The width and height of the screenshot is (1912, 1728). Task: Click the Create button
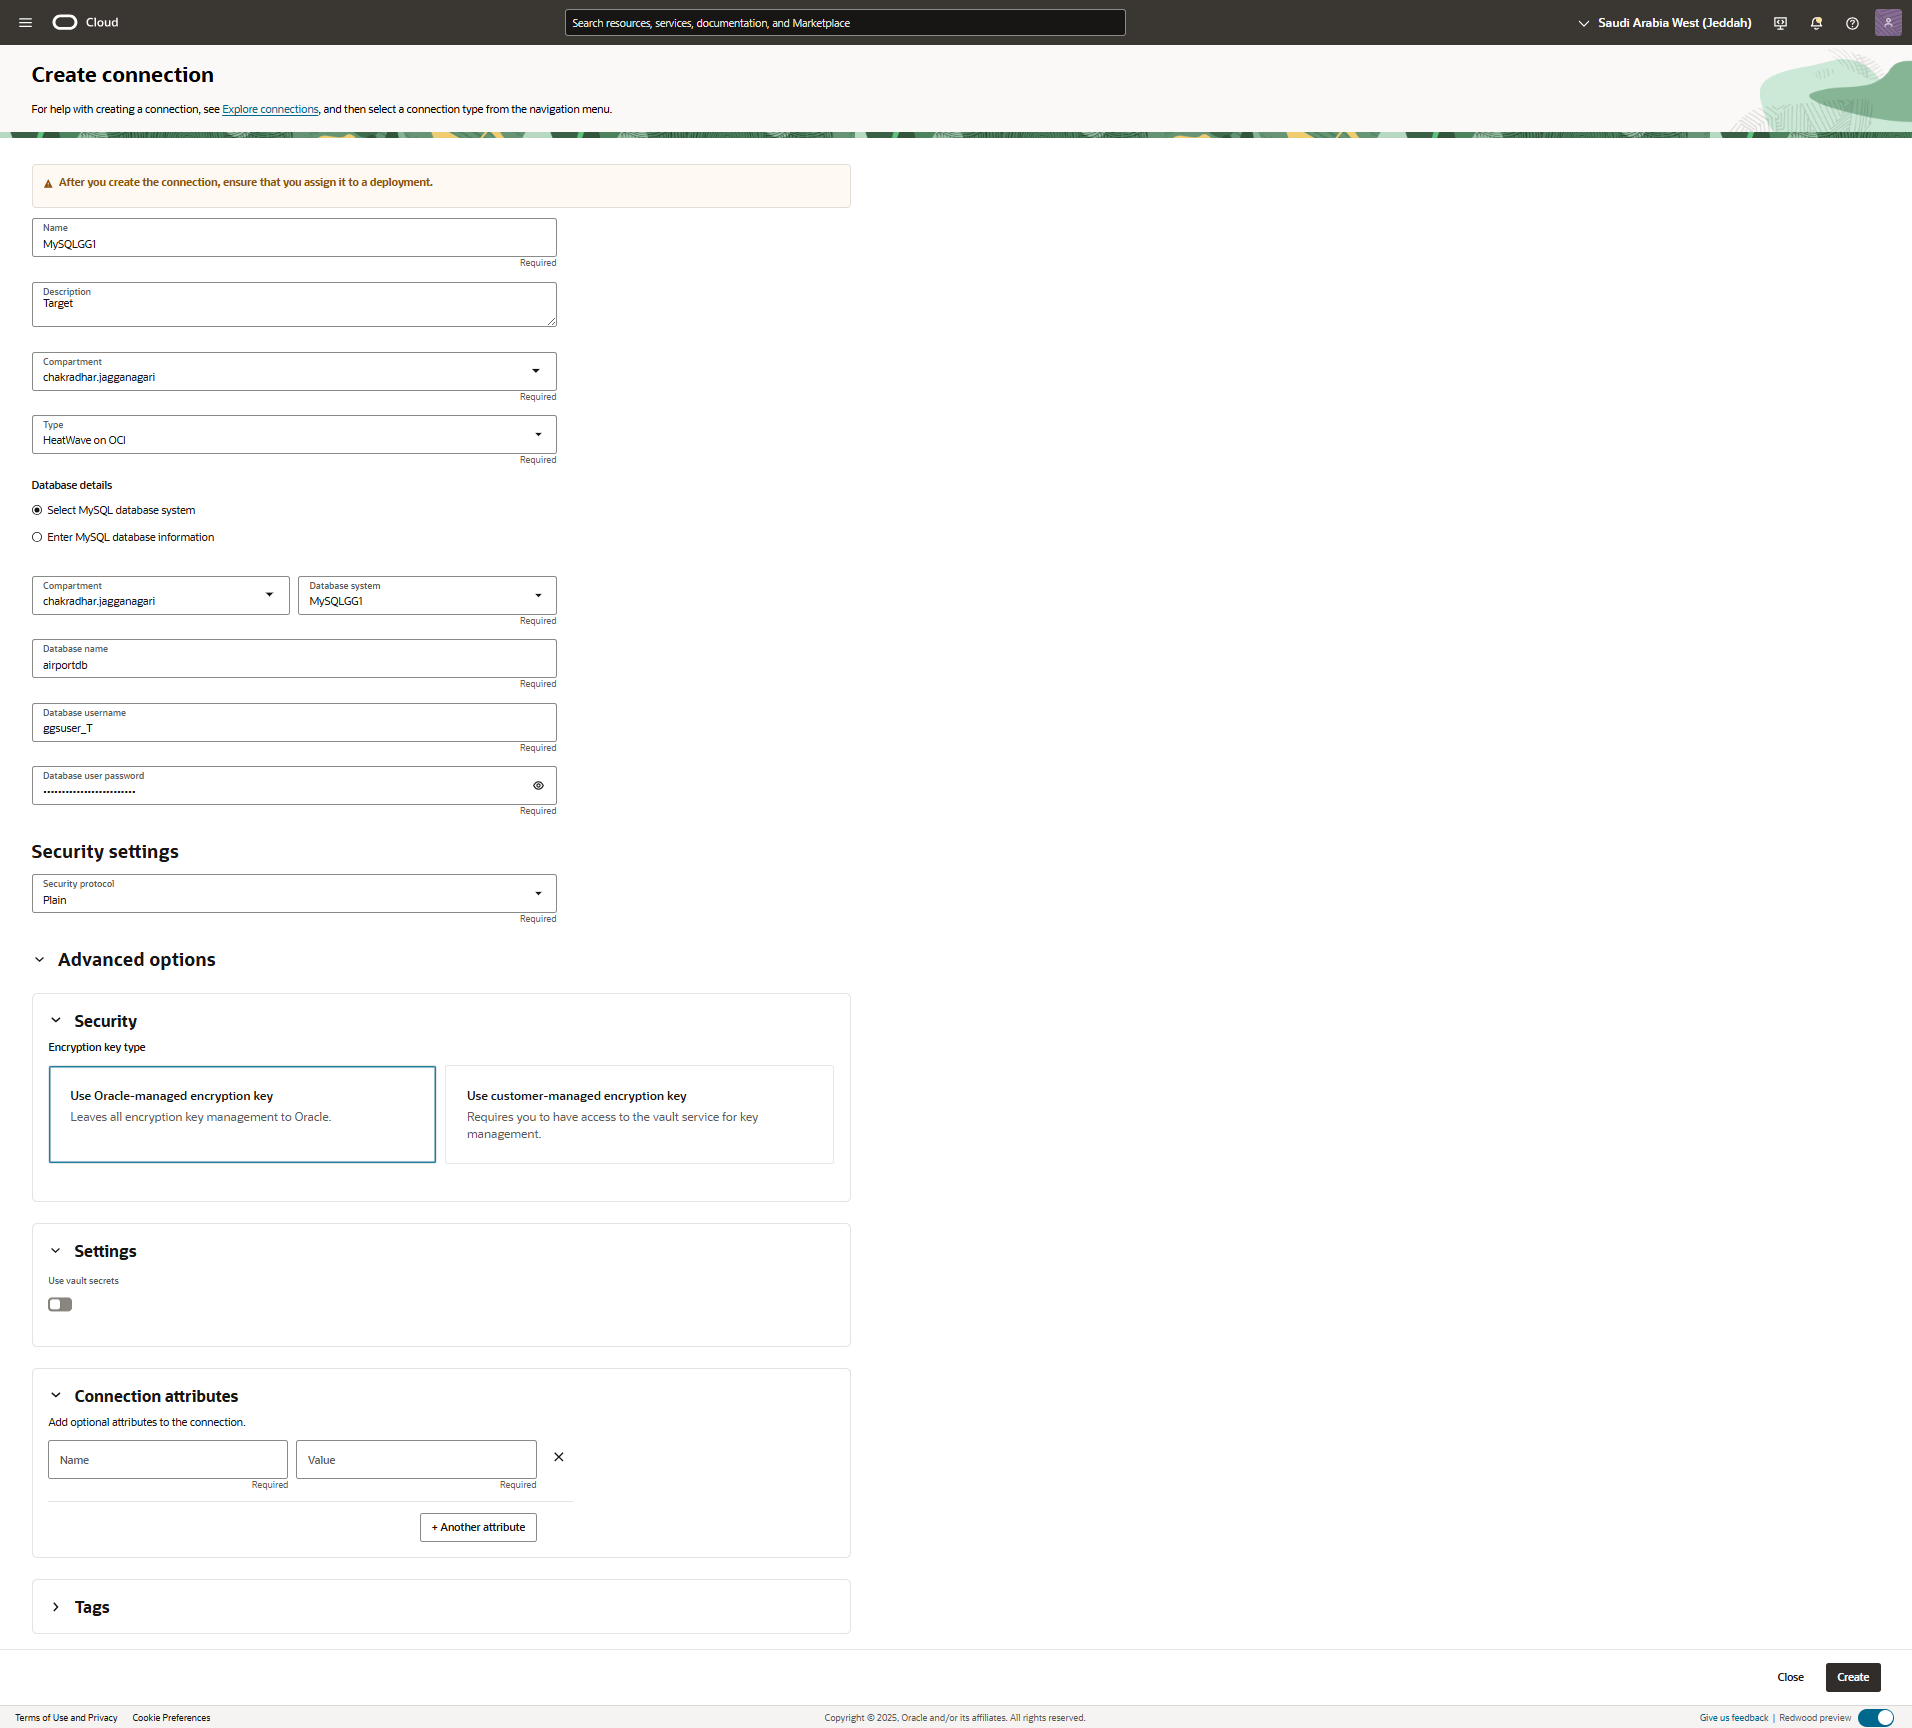coord(1853,1677)
